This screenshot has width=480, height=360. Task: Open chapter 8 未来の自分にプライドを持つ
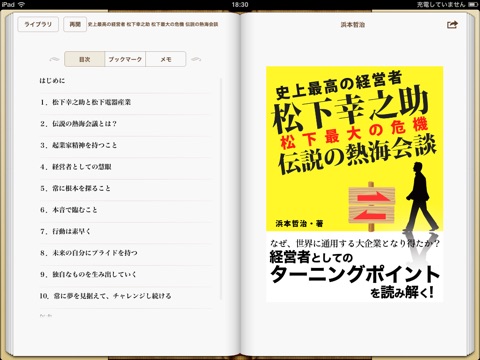(x=126, y=253)
